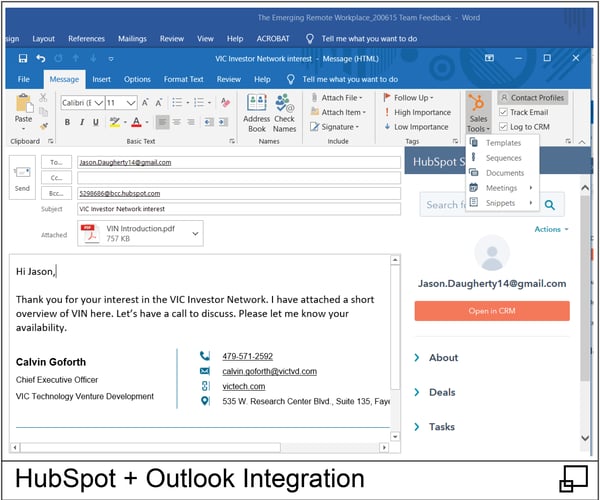Toggle Italic formatting
This screenshot has height=500, width=600.
point(82,122)
